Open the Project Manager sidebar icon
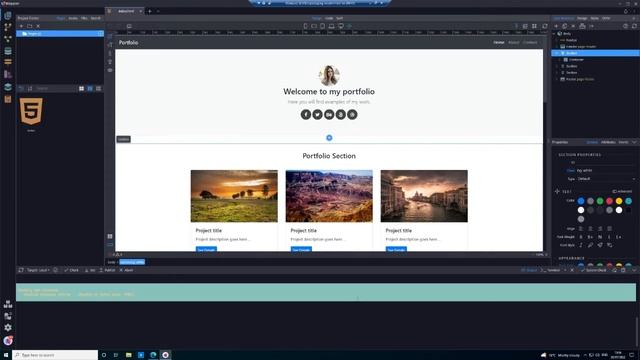The width and height of the screenshot is (640, 360). coord(8,16)
